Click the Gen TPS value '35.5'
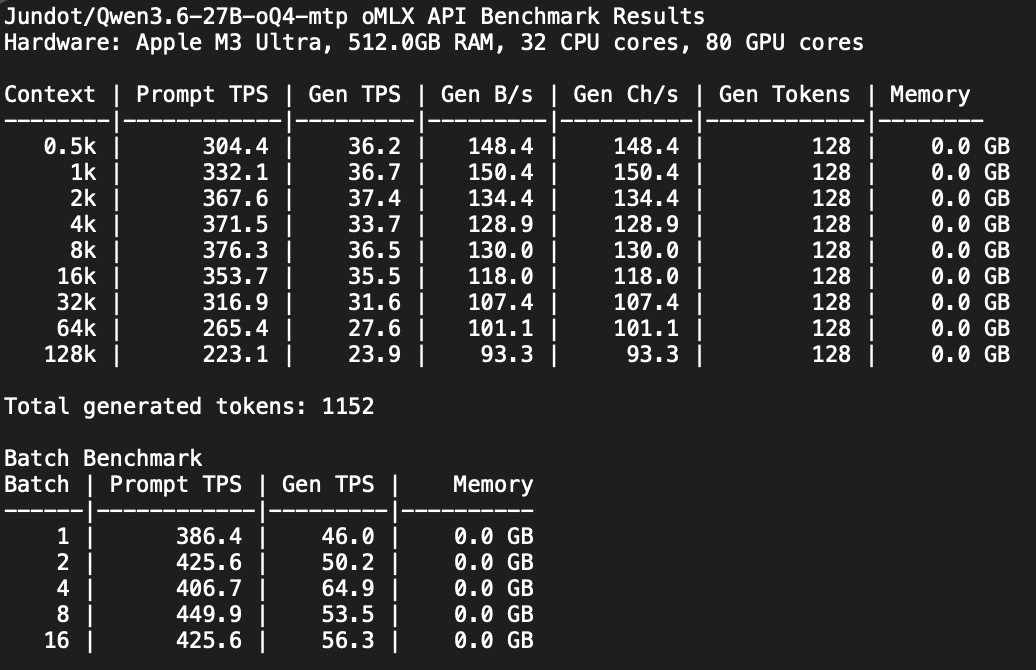Image resolution: width=1036 pixels, height=670 pixels. (x=374, y=276)
